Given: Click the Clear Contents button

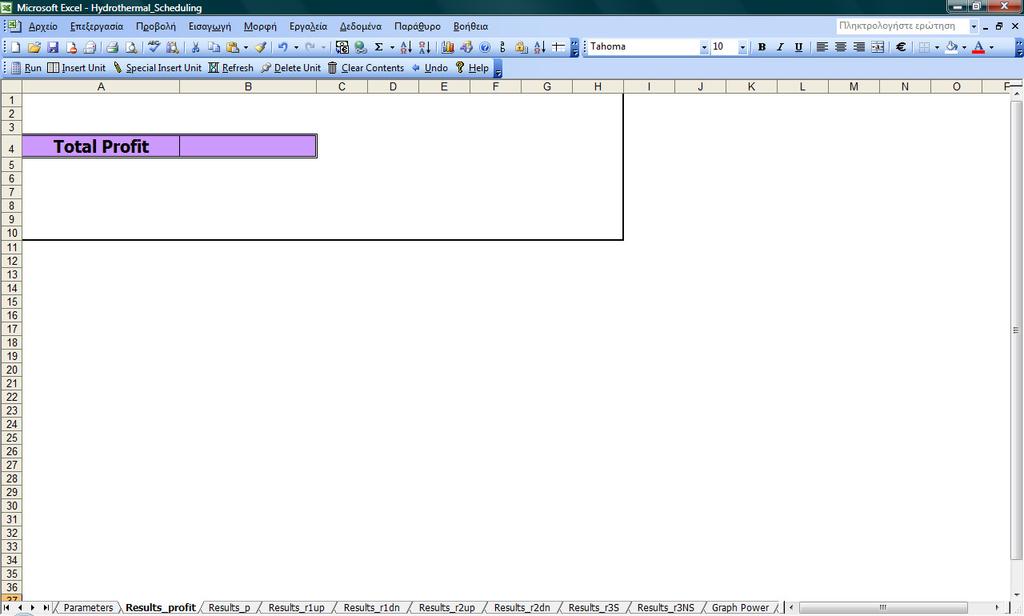Looking at the screenshot, I should pos(366,68).
